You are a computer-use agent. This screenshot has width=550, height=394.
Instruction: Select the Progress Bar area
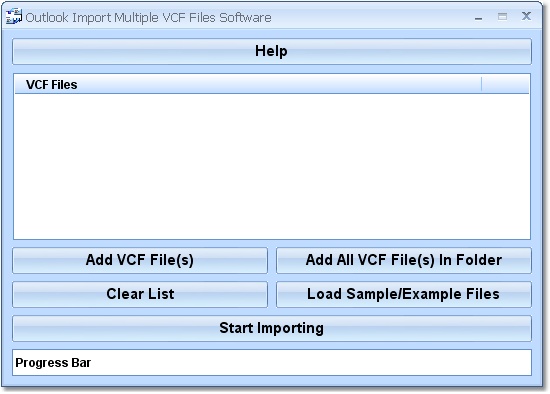coord(272,362)
